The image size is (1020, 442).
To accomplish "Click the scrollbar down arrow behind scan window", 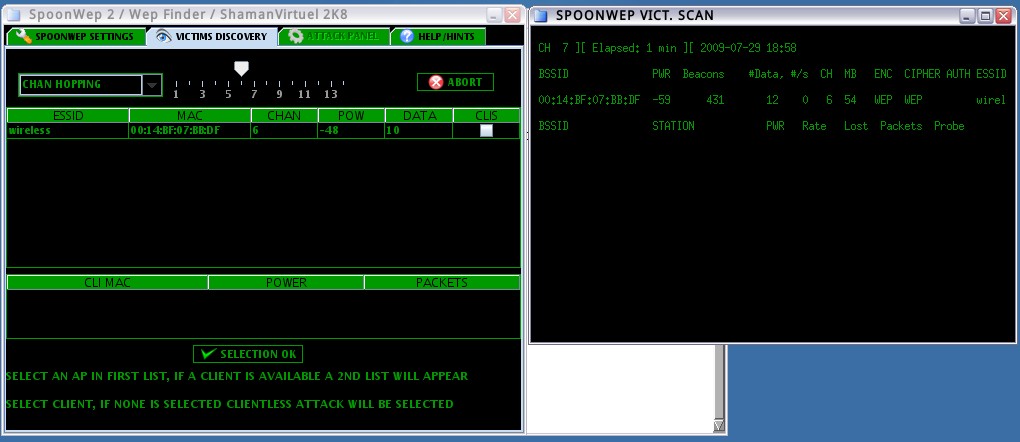I will 719,426.
